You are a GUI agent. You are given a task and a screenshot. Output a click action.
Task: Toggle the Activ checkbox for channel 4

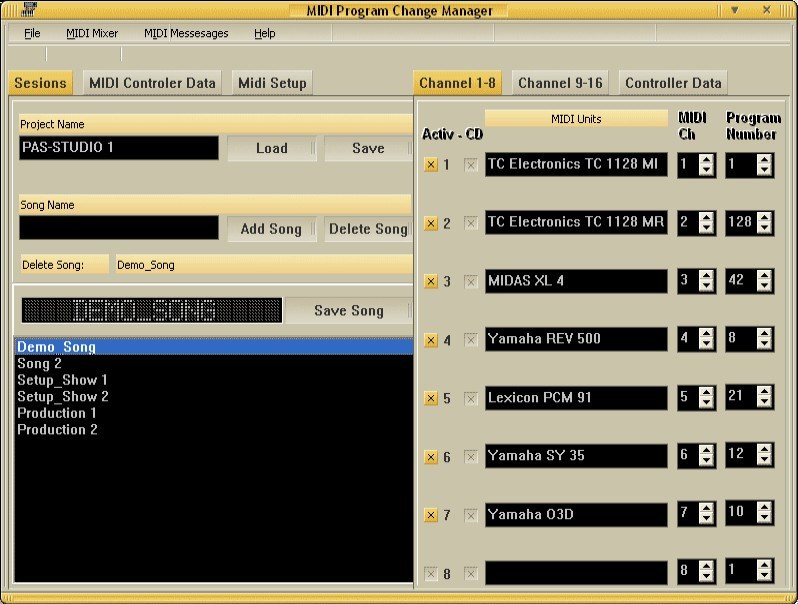[x=431, y=340]
